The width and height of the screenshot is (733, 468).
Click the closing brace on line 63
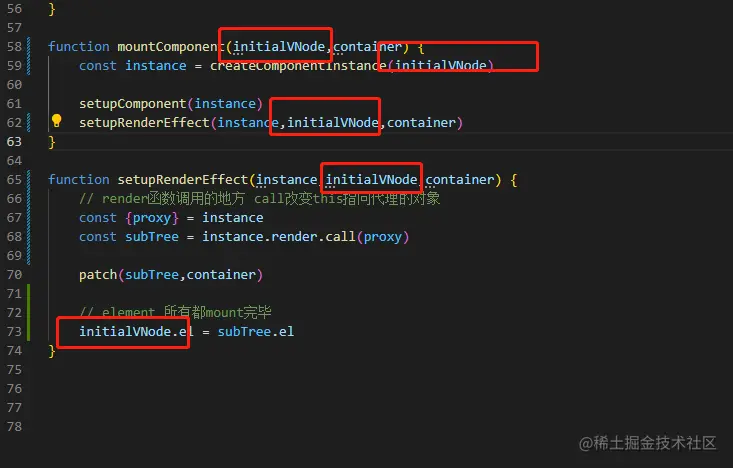[52, 142]
